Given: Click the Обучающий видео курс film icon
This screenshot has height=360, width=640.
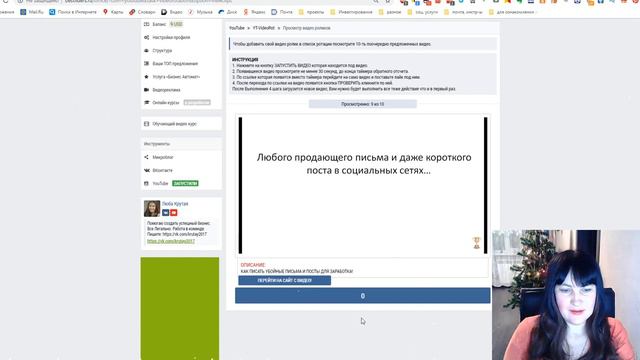Looking at the screenshot, I should coord(147,124).
